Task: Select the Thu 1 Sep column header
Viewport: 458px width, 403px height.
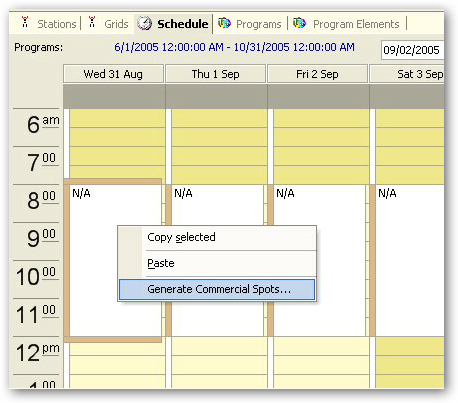Action: click(215, 74)
